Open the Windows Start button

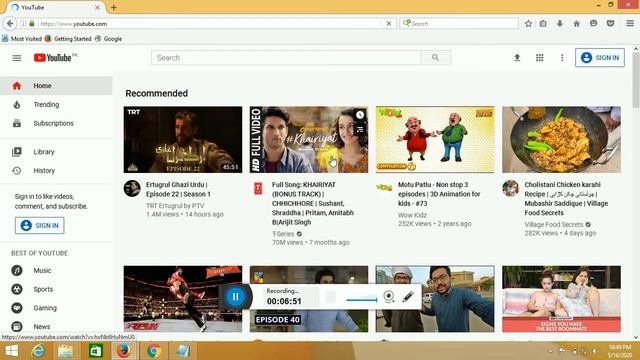[11, 351]
